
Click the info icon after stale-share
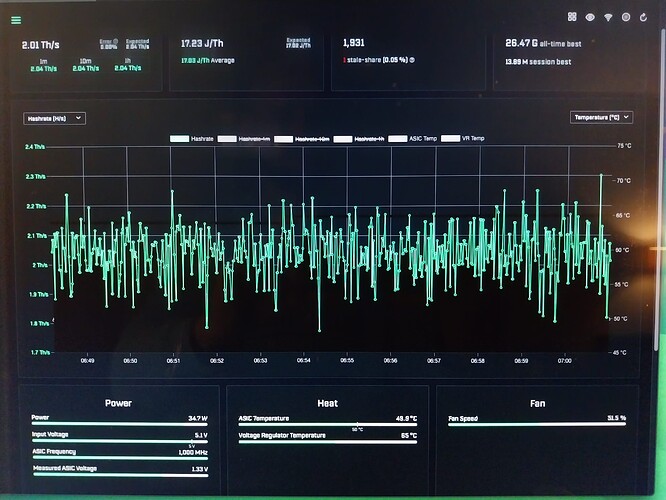(412, 60)
